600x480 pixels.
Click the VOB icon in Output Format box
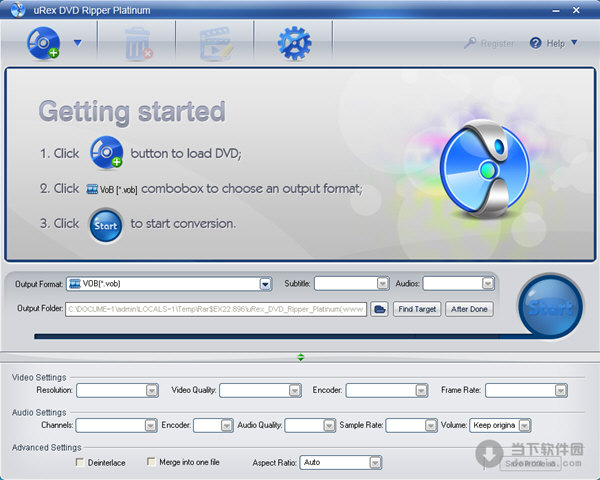tap(75, 284)
